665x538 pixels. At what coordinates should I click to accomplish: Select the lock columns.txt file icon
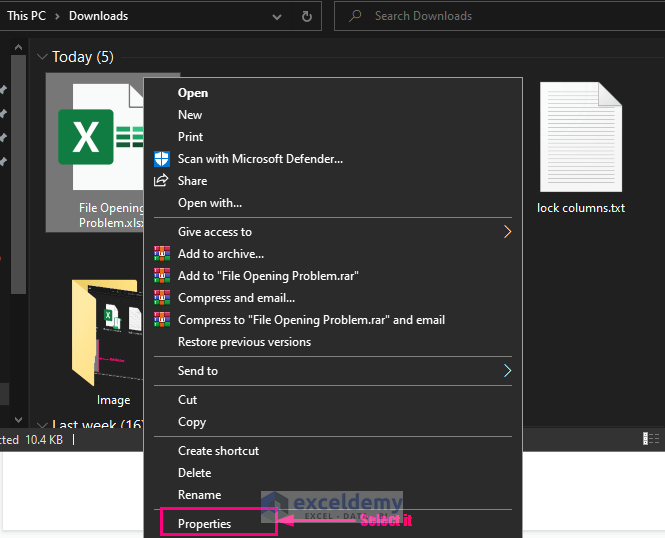581,137
